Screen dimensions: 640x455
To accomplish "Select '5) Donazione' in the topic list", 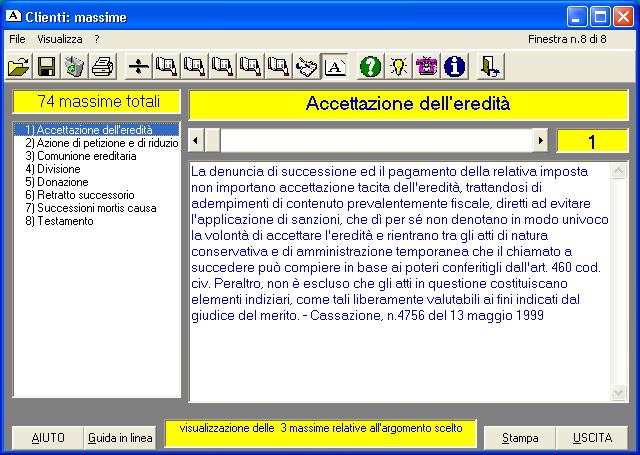I will [x=57, y=182].
